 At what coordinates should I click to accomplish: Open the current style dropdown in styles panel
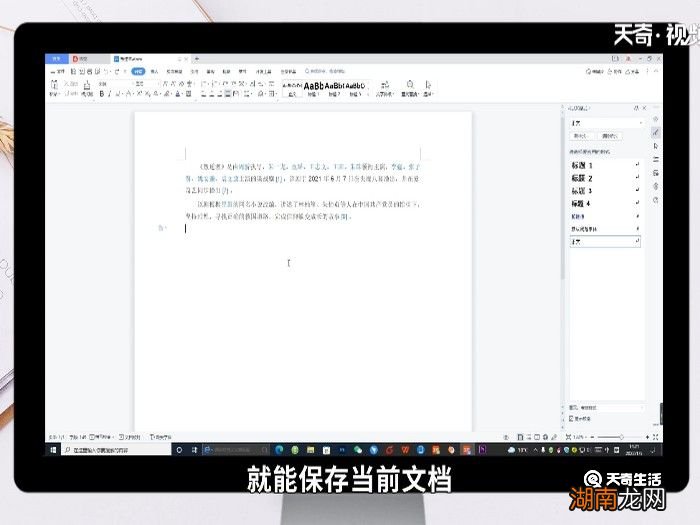click(606, 123)
